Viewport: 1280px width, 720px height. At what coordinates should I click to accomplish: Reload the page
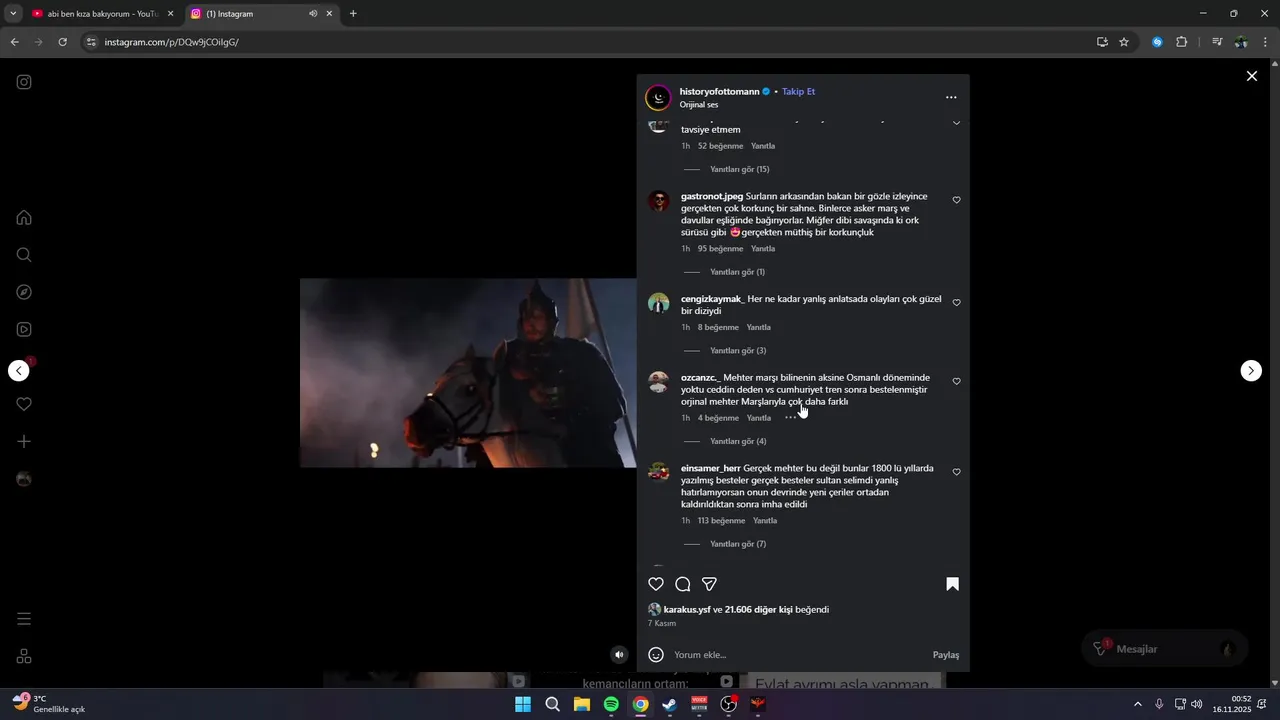pyautogui.click(x=62, y=42)
